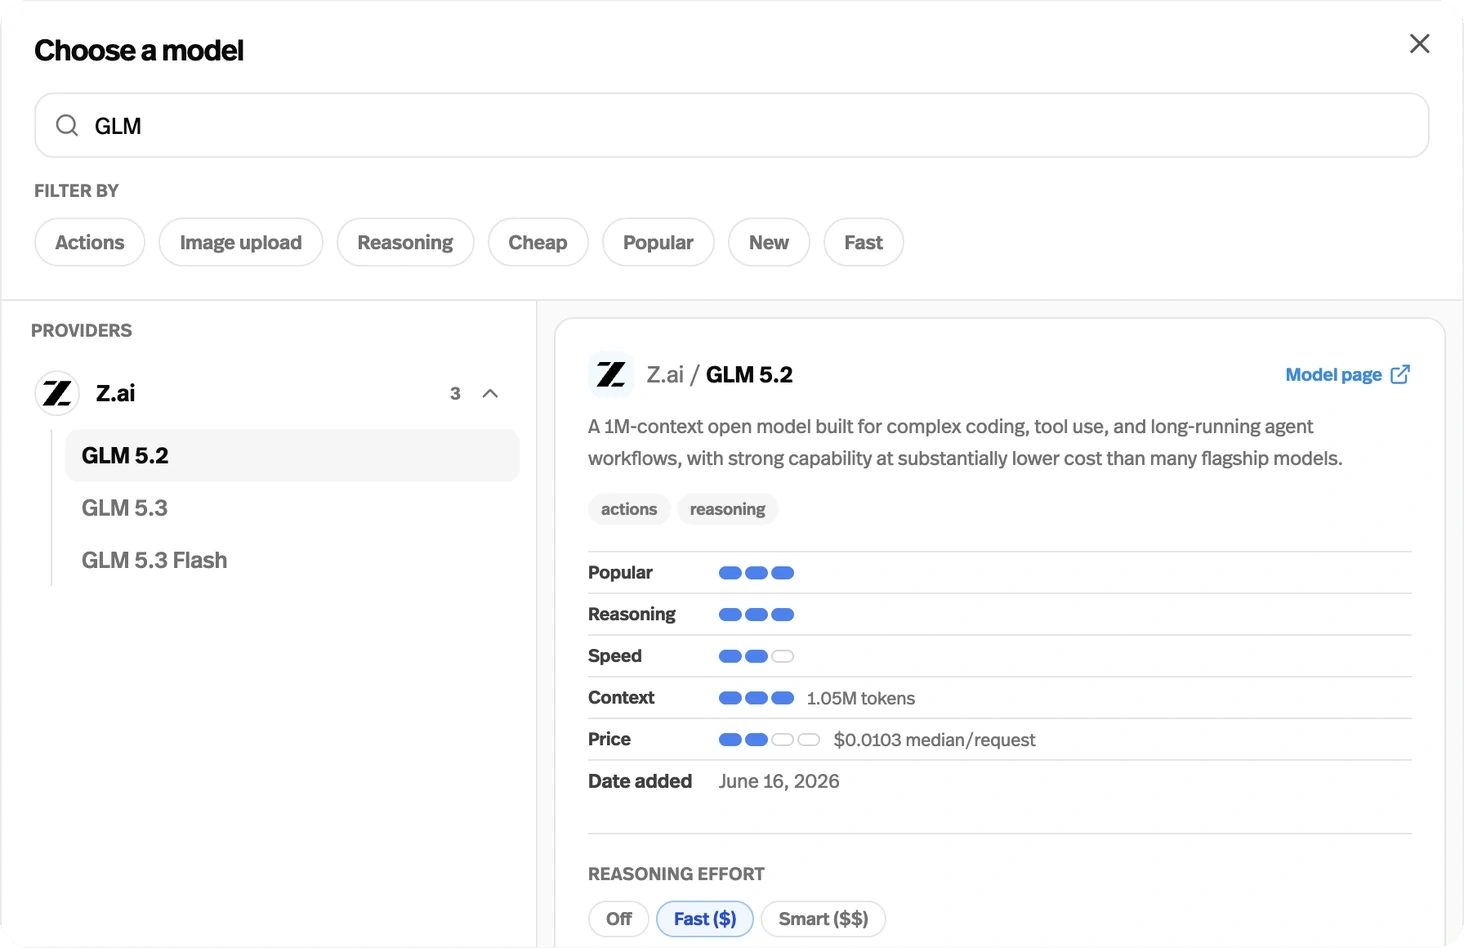Toggle the Cheap filter chip
1464x948 pixels.
click(x=538, y=242)
